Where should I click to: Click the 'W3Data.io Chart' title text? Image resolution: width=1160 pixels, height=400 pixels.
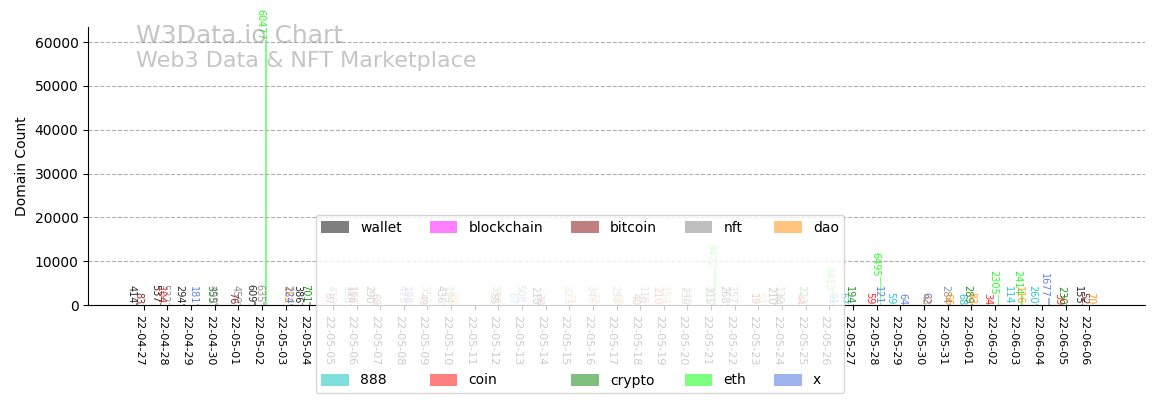coord(239,36)
